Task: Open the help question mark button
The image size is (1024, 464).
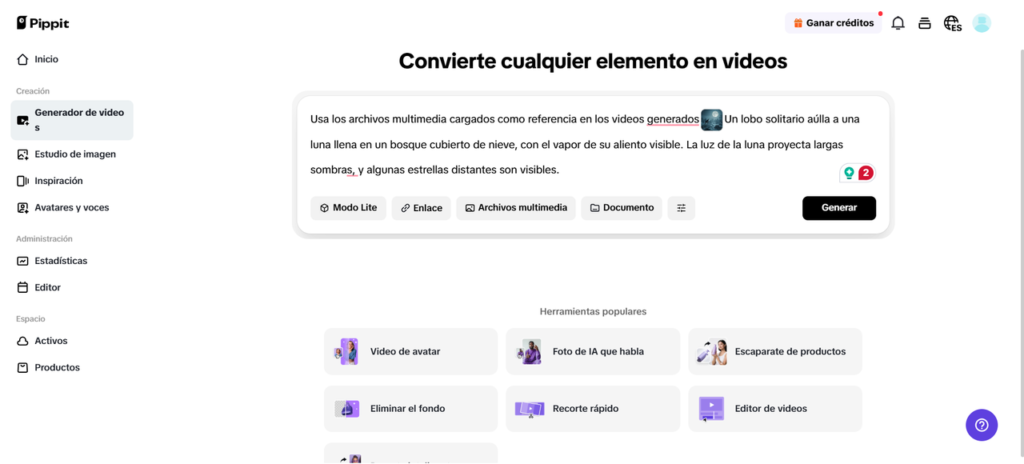Action: [x=981, y=425]
